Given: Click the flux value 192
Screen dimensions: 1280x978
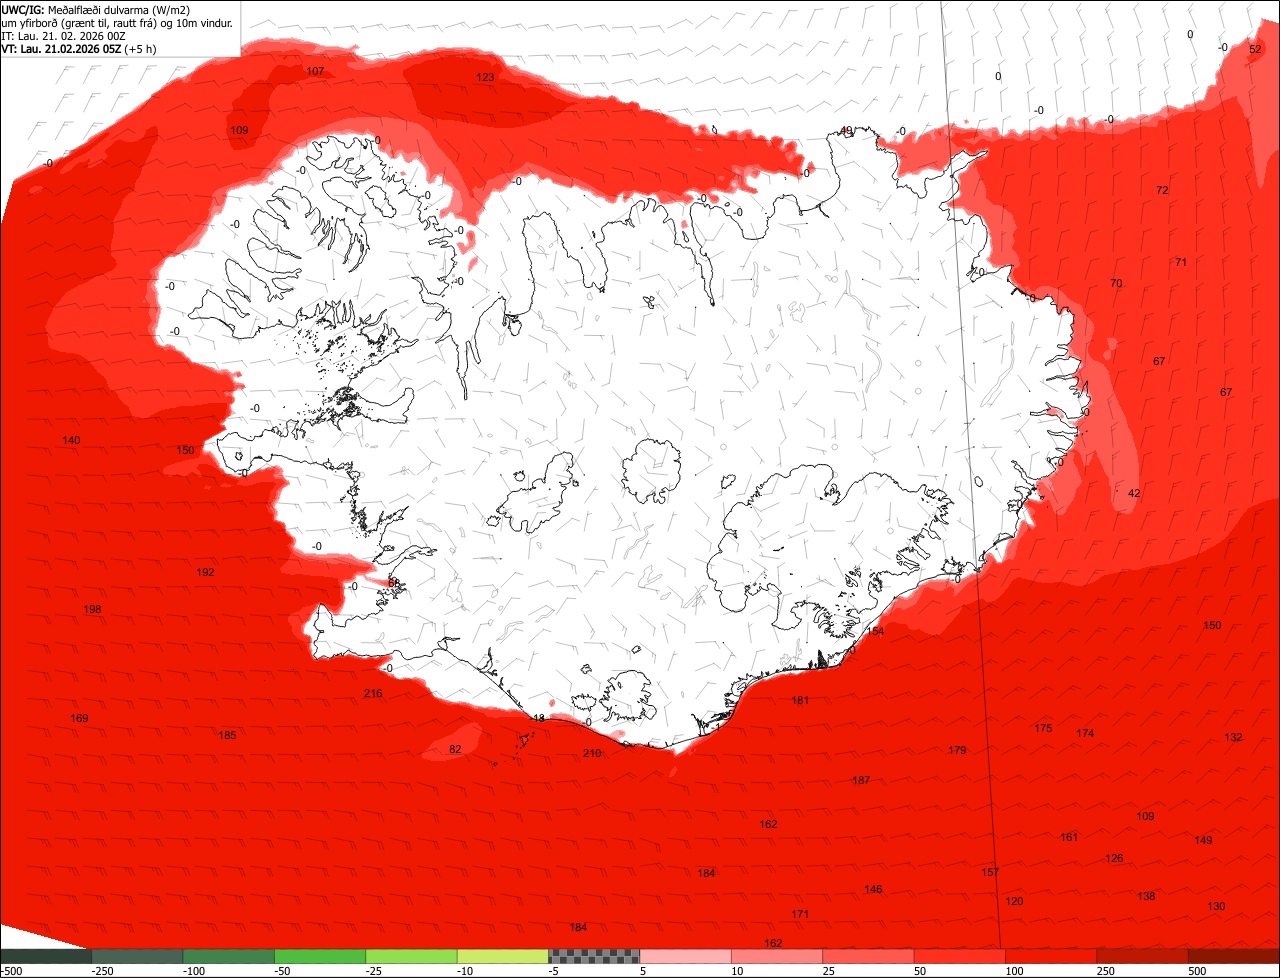Looking at the screenshot, I should pos(205,572).
